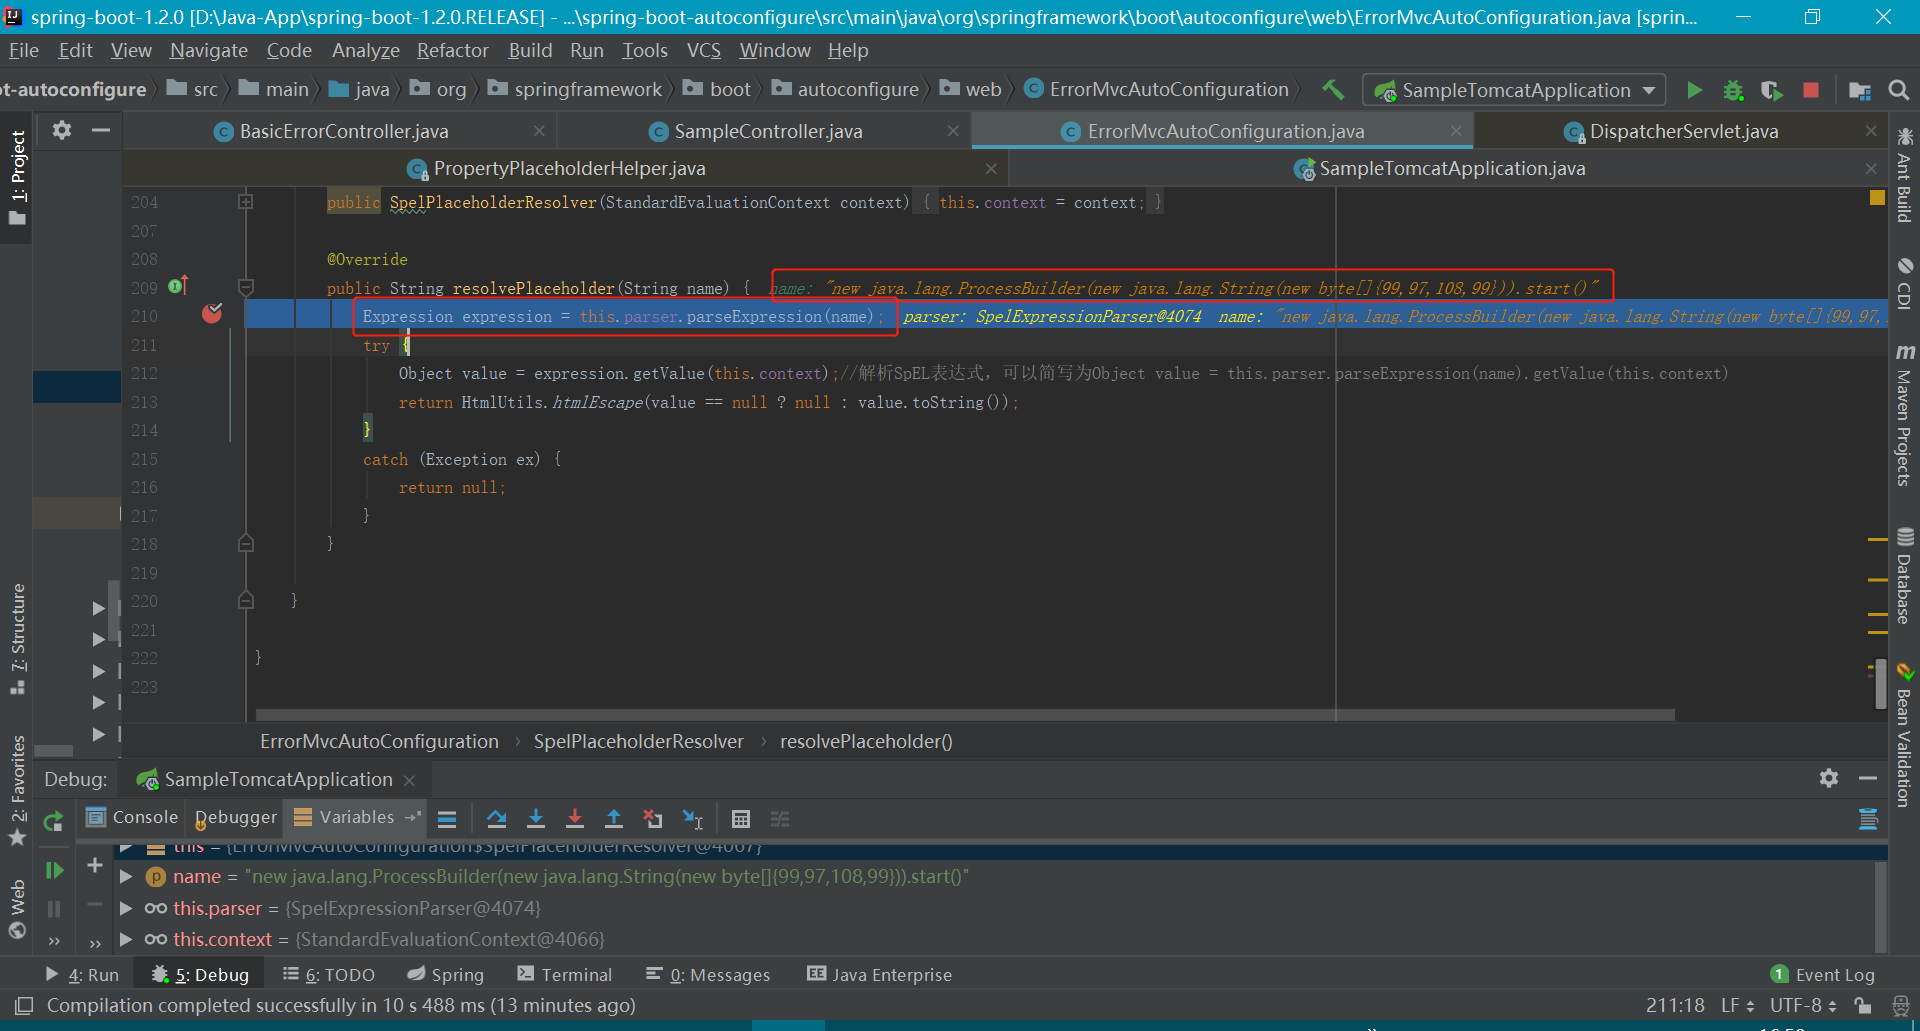Viewport: 1920px width, 1031px height.
Task: Switch to DispatcherServlet.java tab
Action: (1683, 131)
